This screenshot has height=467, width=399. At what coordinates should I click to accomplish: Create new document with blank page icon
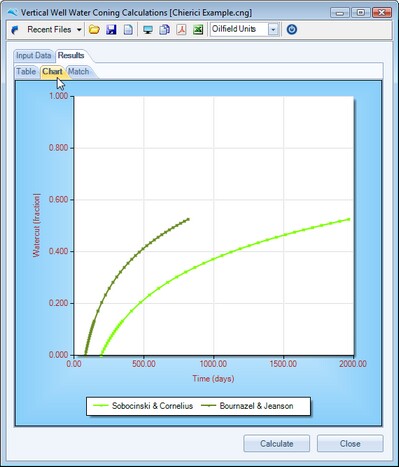click(x=128, y=30)
